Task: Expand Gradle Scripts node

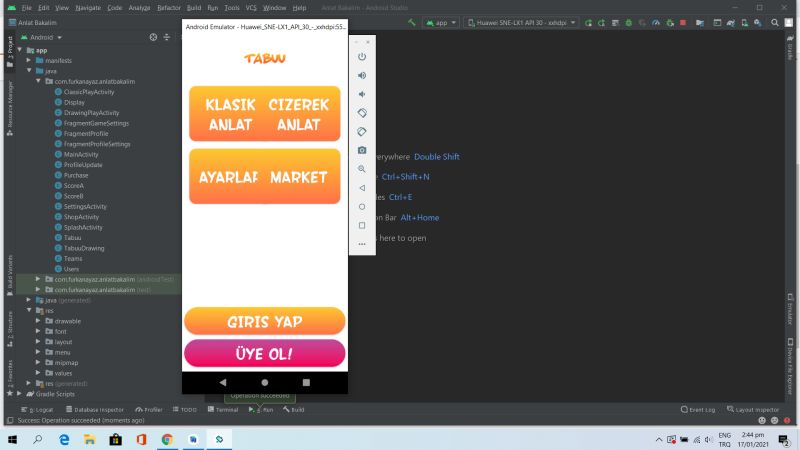Action: [x=19, y=393]
